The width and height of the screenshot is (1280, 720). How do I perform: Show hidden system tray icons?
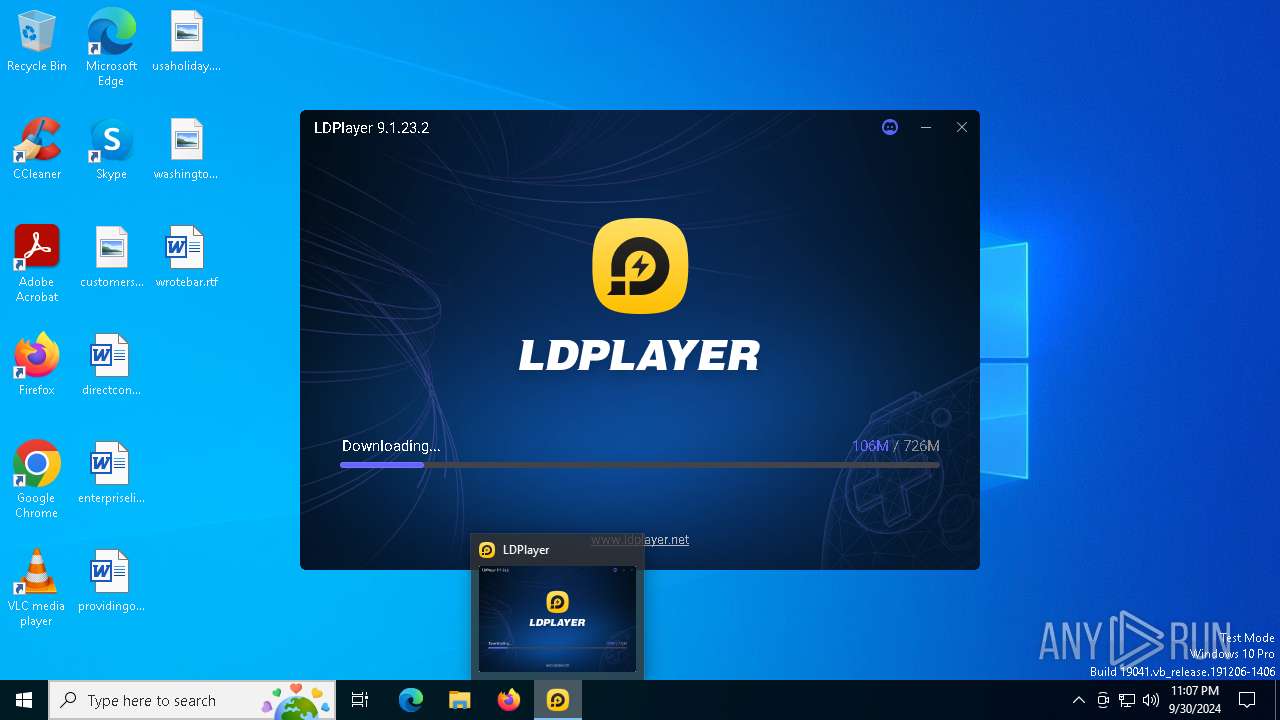(1078, 700)
